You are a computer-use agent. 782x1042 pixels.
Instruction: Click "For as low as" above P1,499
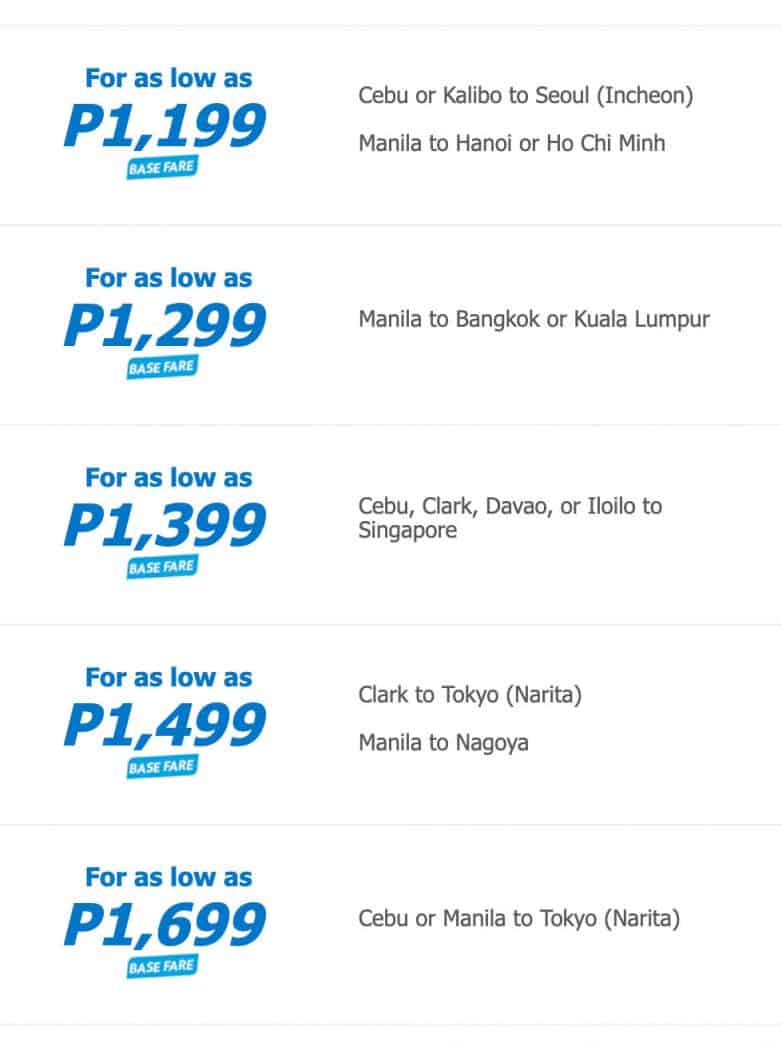[x=168, y=678]
